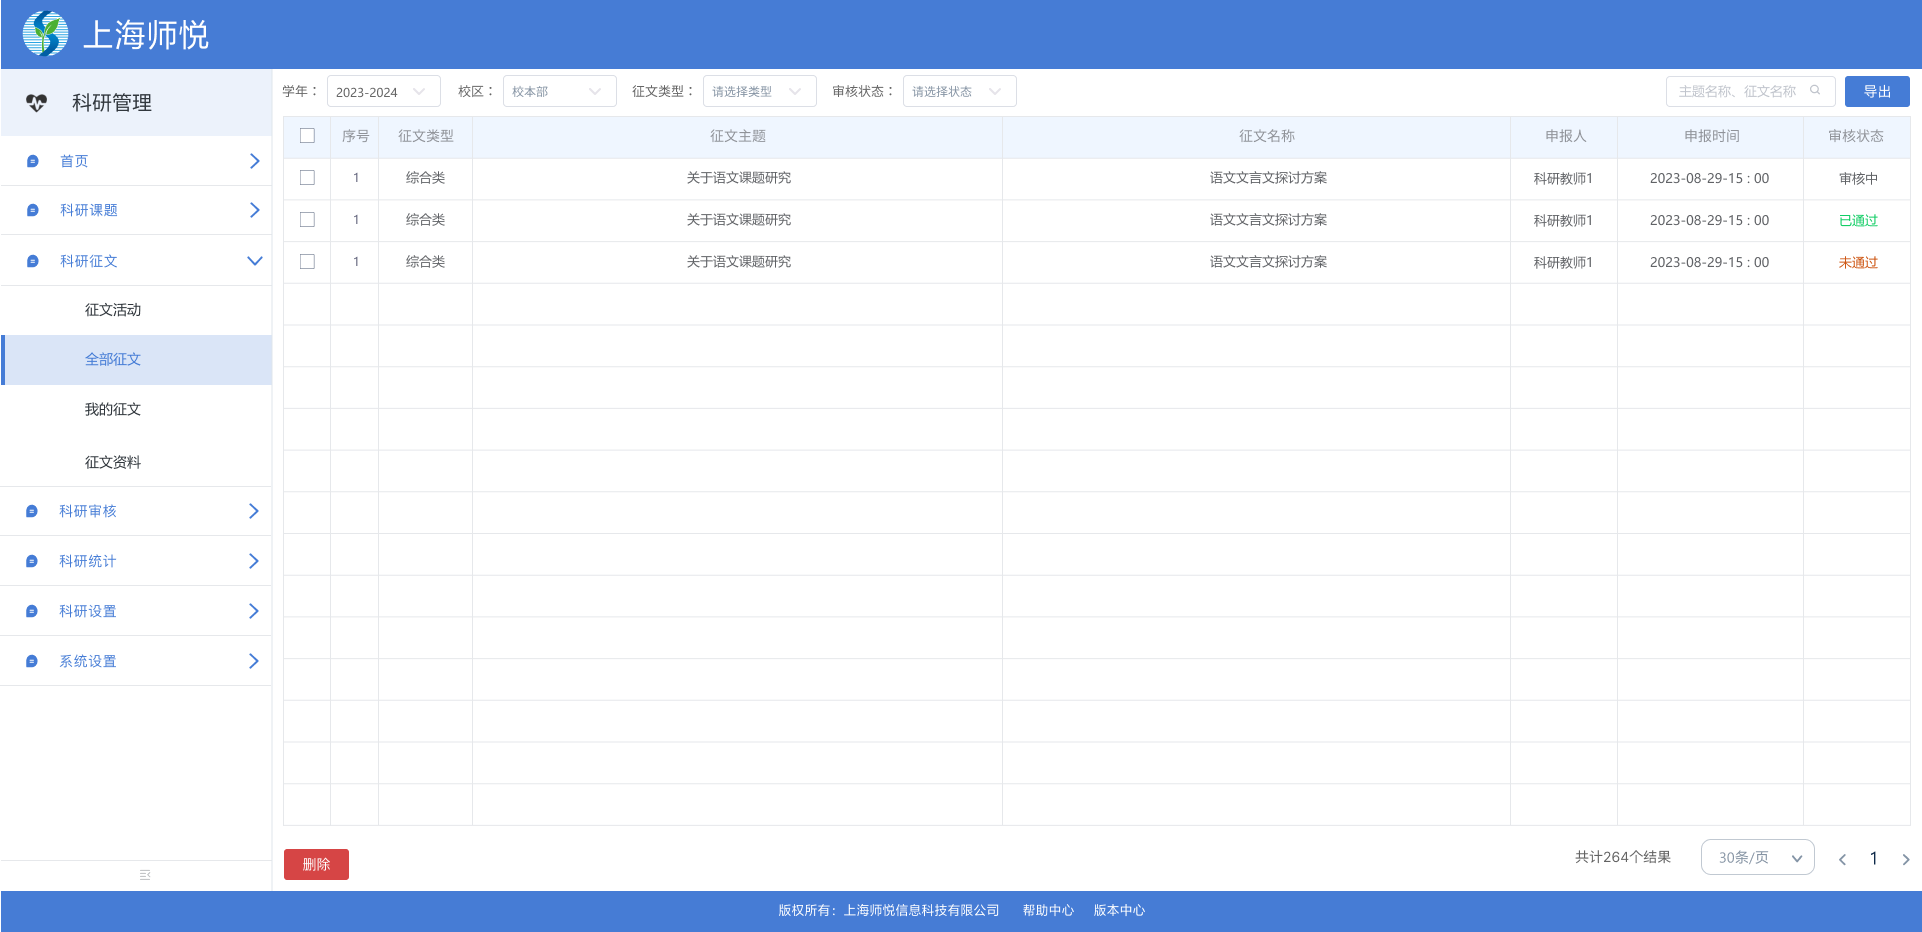The width and height of the screenshot is (1922, 932).
Task: Go to previous page arrow
Action: point(1842,859)
